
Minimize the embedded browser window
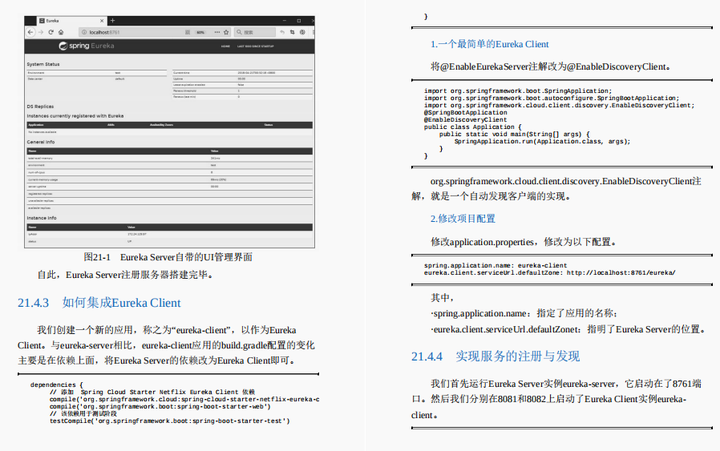[x=285, y=21]
